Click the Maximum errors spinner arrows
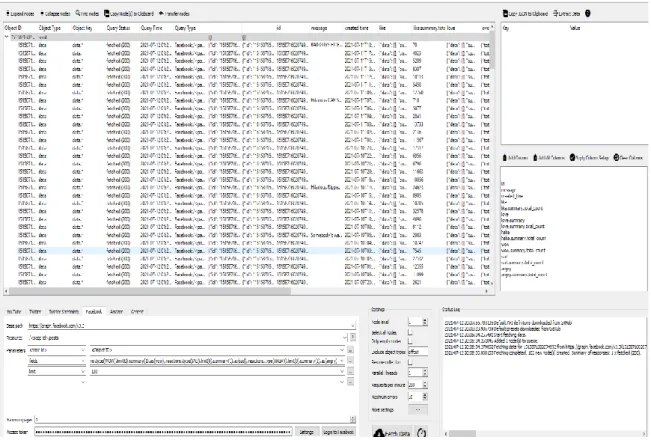Screen dimensions: 651x440 (425, 397)
